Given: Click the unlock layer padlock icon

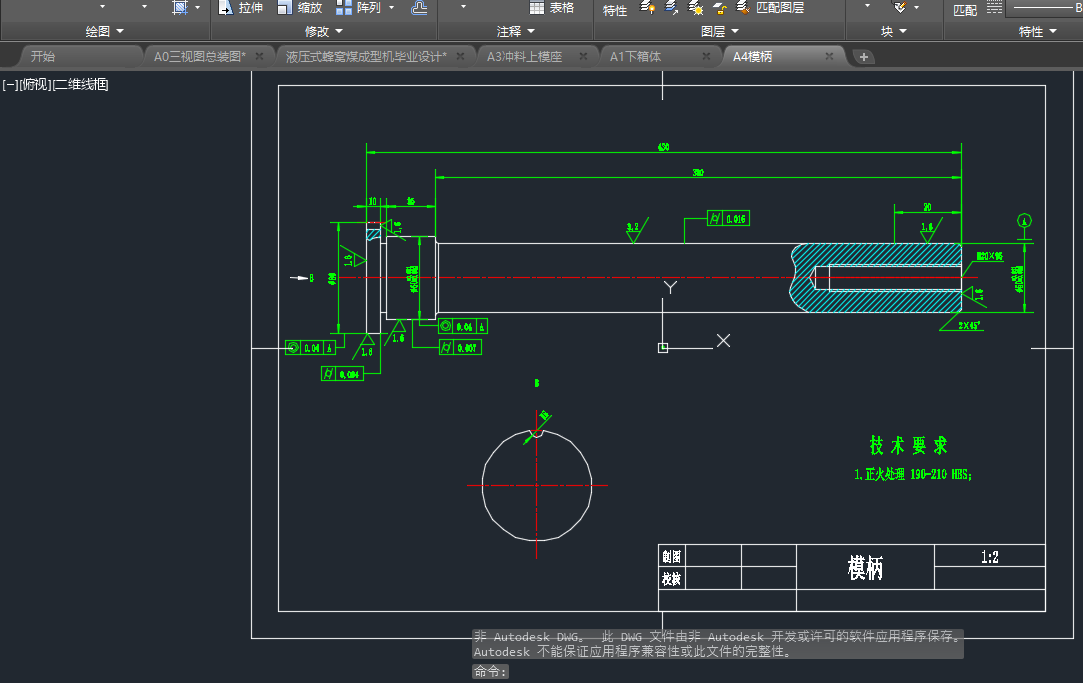Looking at the screenshot, I should pos(719,8).
